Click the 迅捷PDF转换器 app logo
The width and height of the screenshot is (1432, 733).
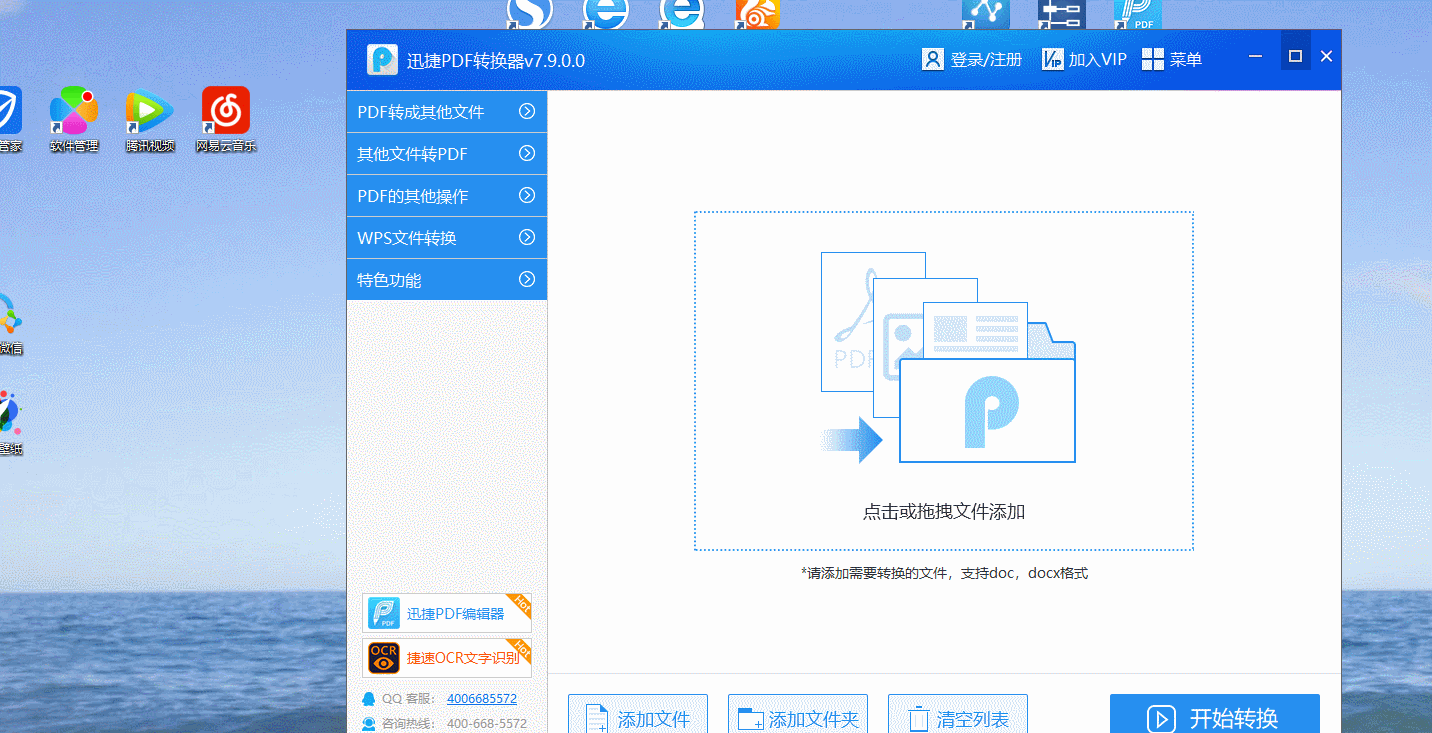[382, 60]
